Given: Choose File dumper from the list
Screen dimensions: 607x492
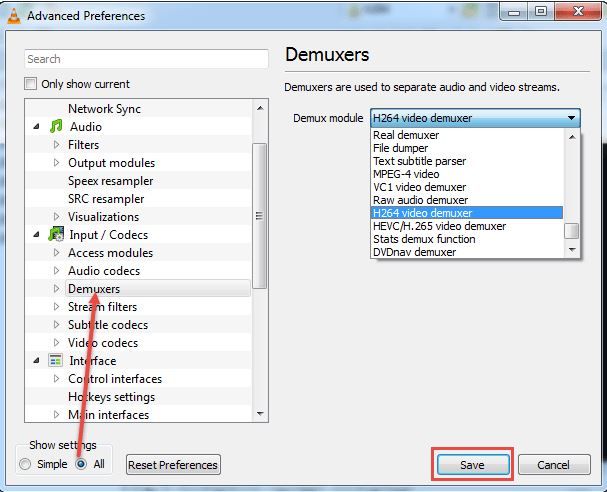Looking at the screenshot, I should pyautogui.click(x=467, y=148).
